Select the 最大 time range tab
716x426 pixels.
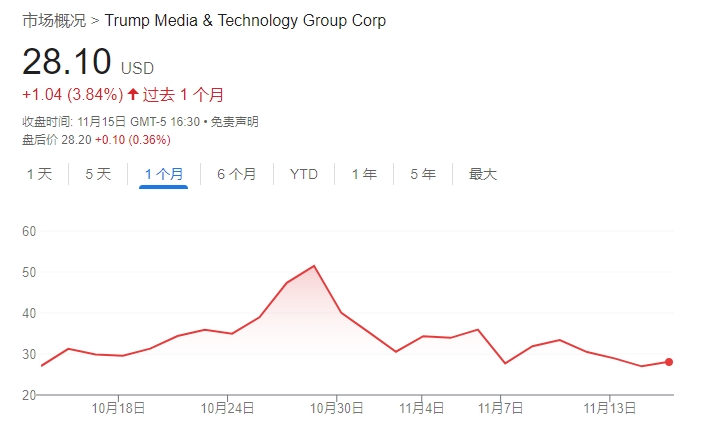pyautogui.click(x=483, y=174)
